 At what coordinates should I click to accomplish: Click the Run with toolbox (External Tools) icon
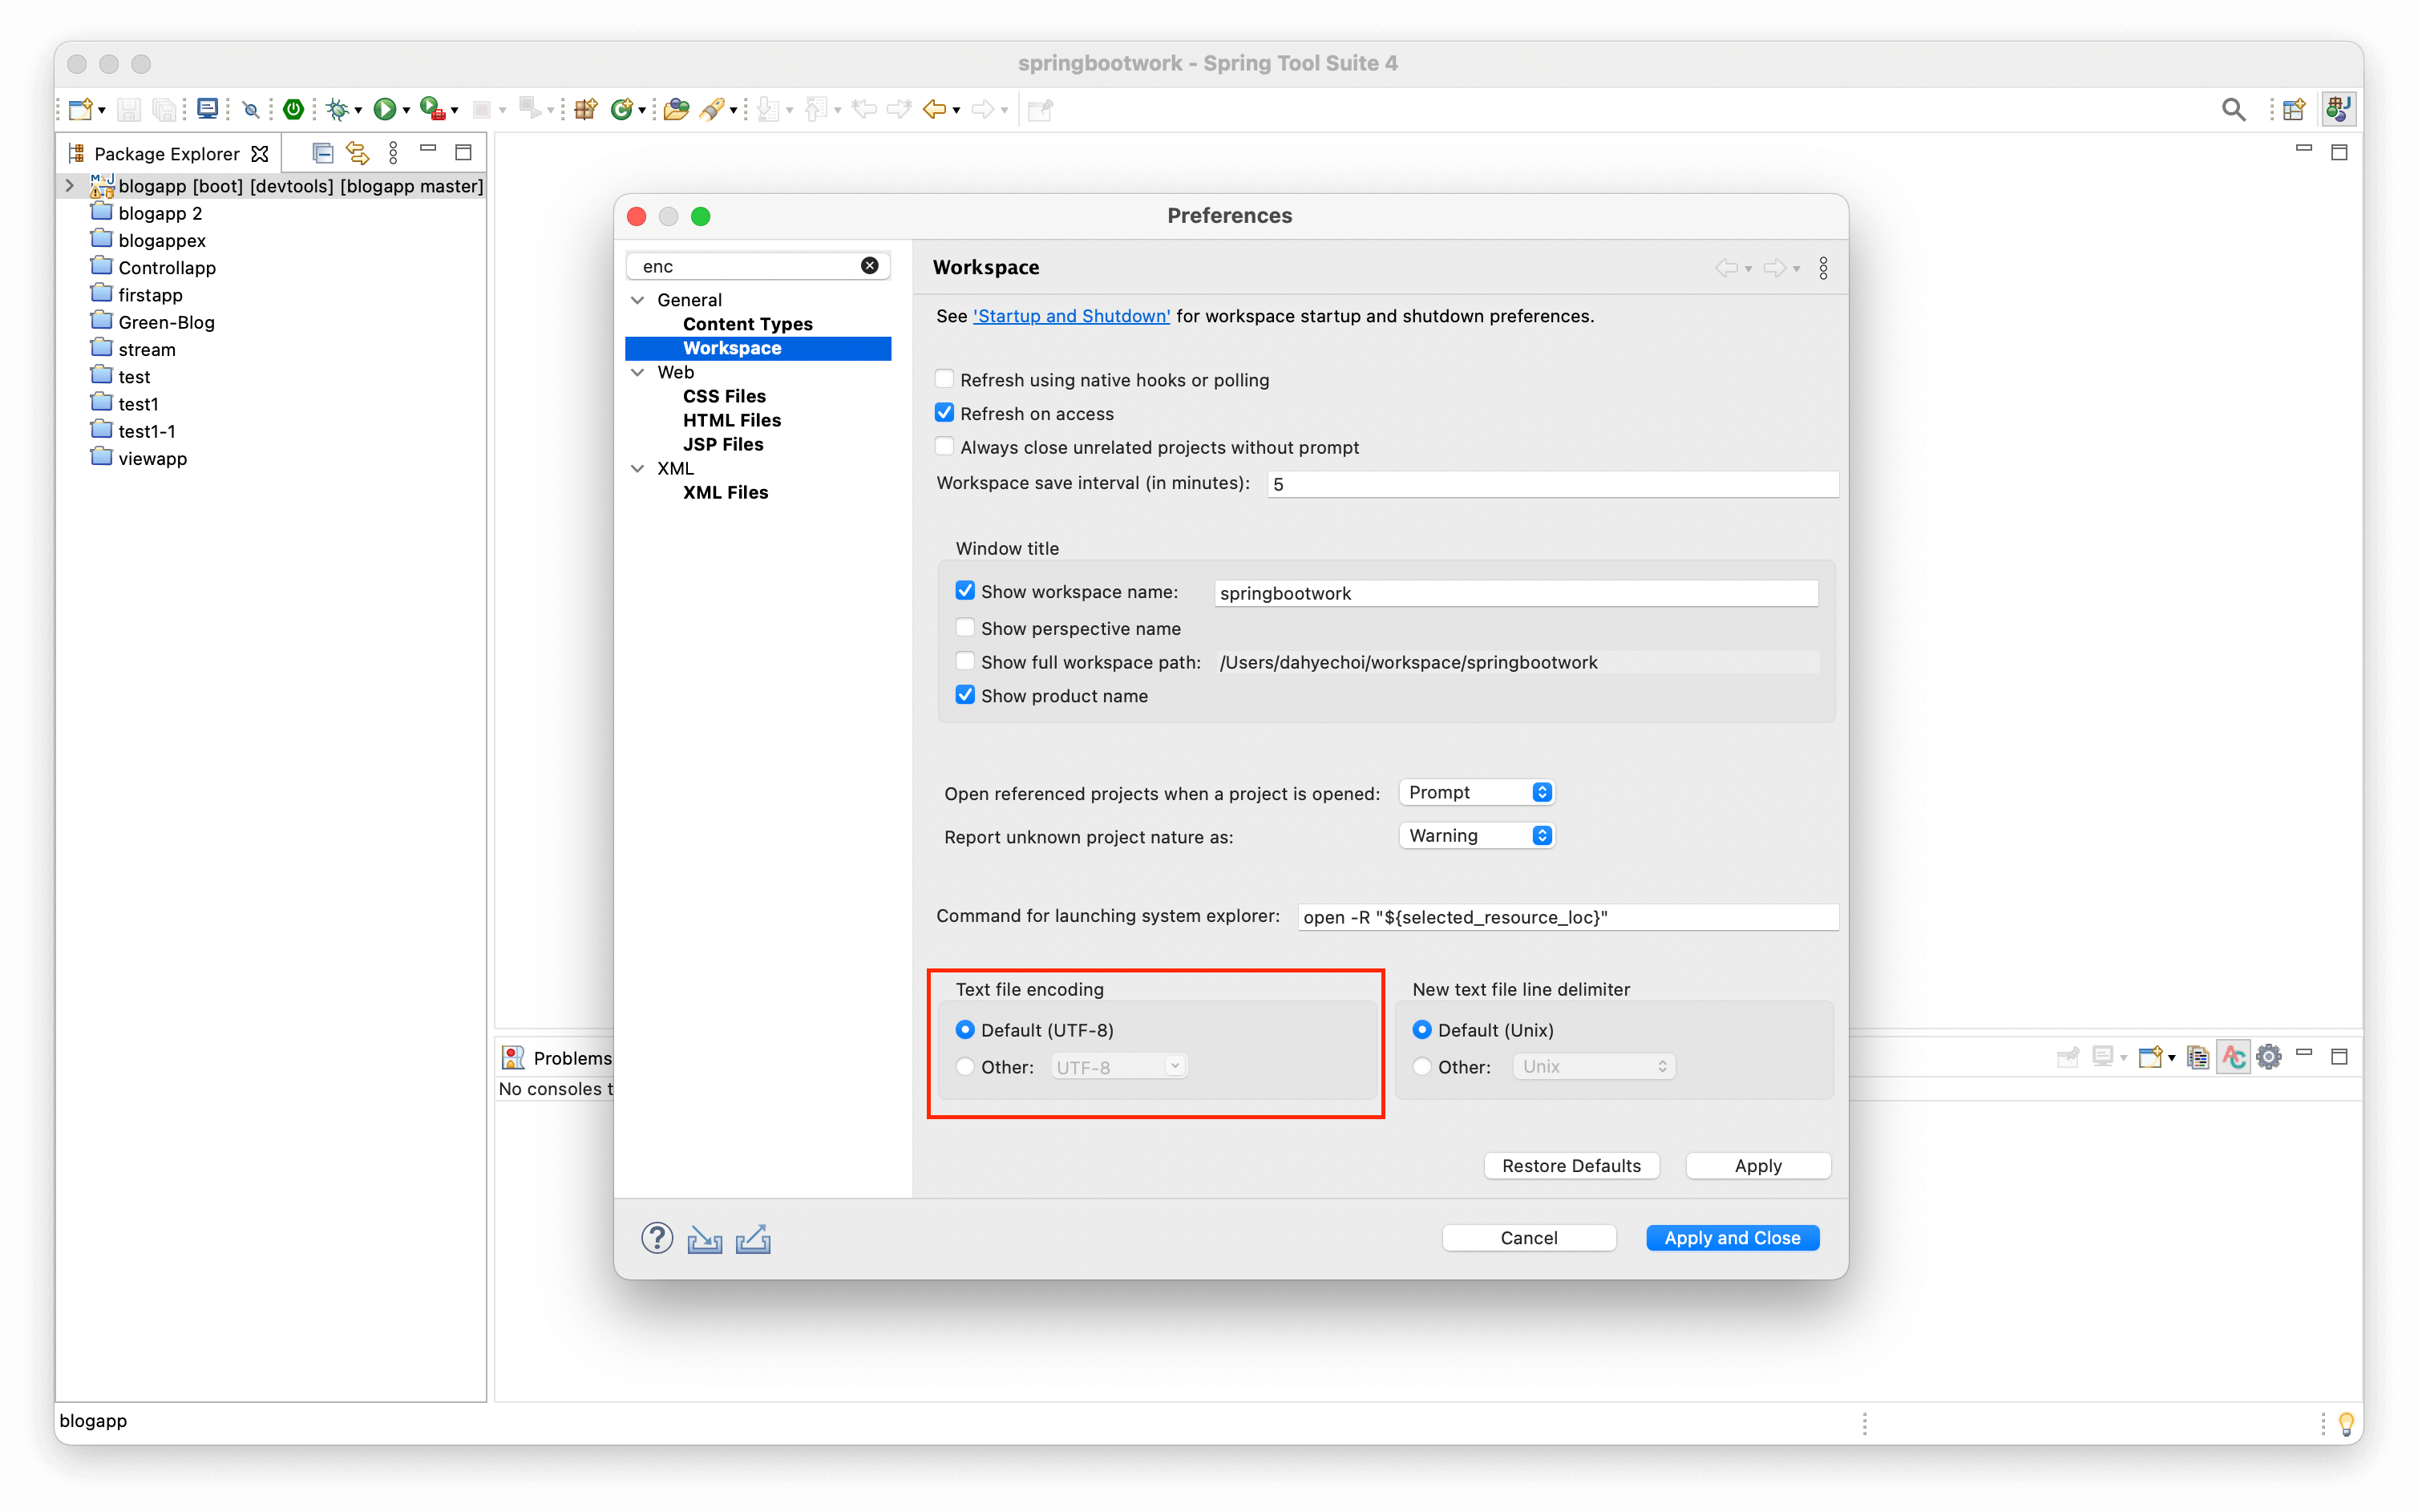tap(432, 109)
